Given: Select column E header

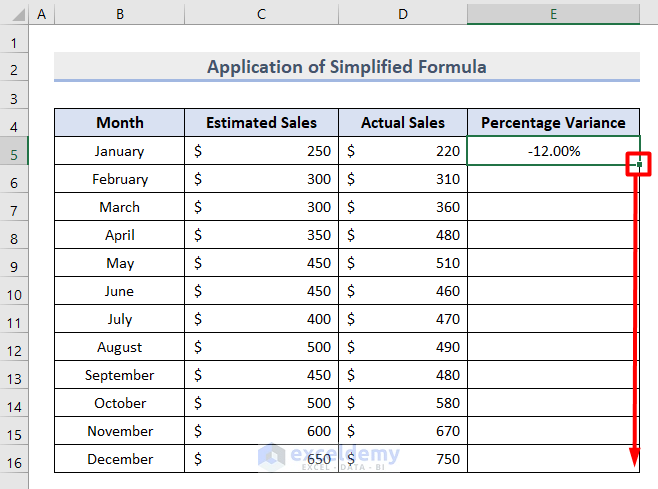Looking at the screenshot, I should pos(553,15).
